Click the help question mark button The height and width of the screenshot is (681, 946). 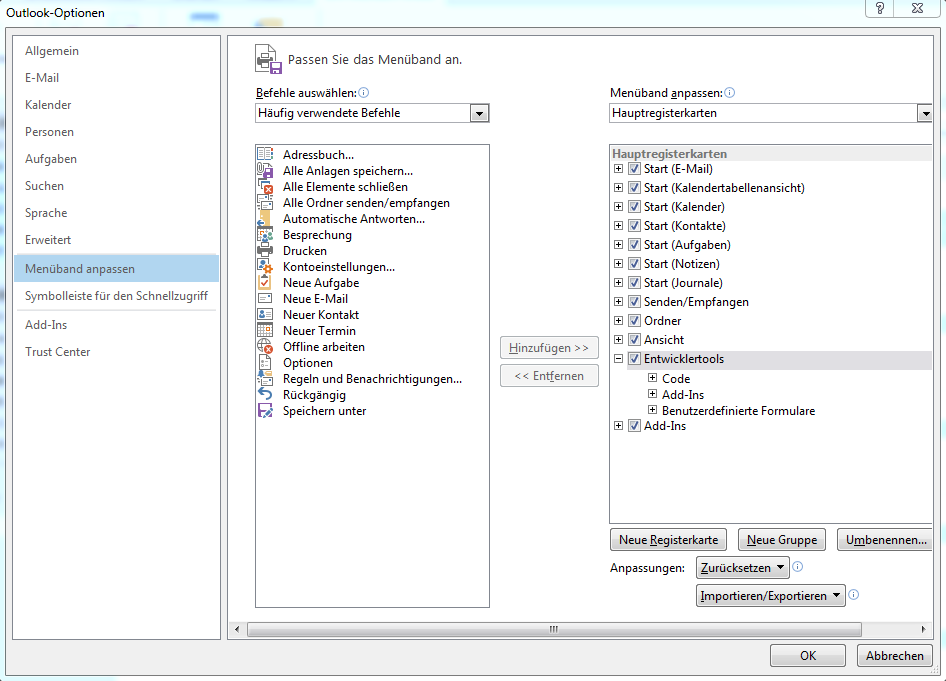click(880, 8)
